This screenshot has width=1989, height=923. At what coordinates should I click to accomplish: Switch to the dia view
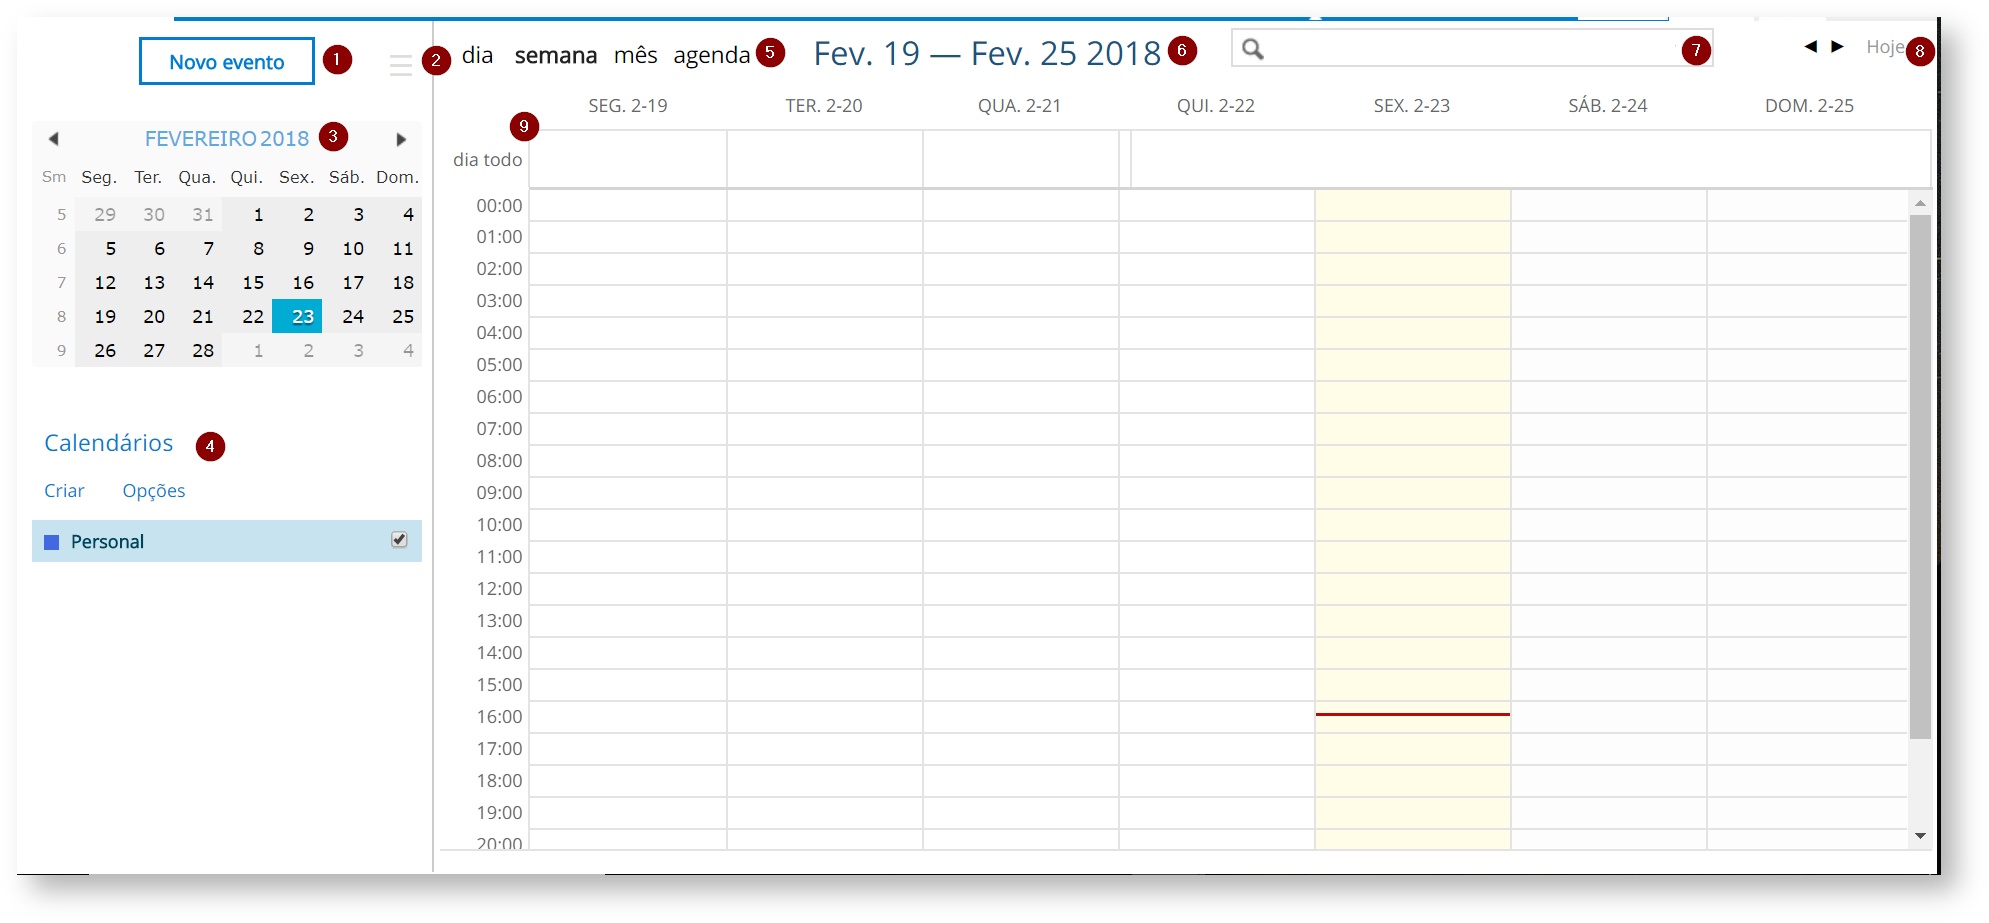point(477,55)
